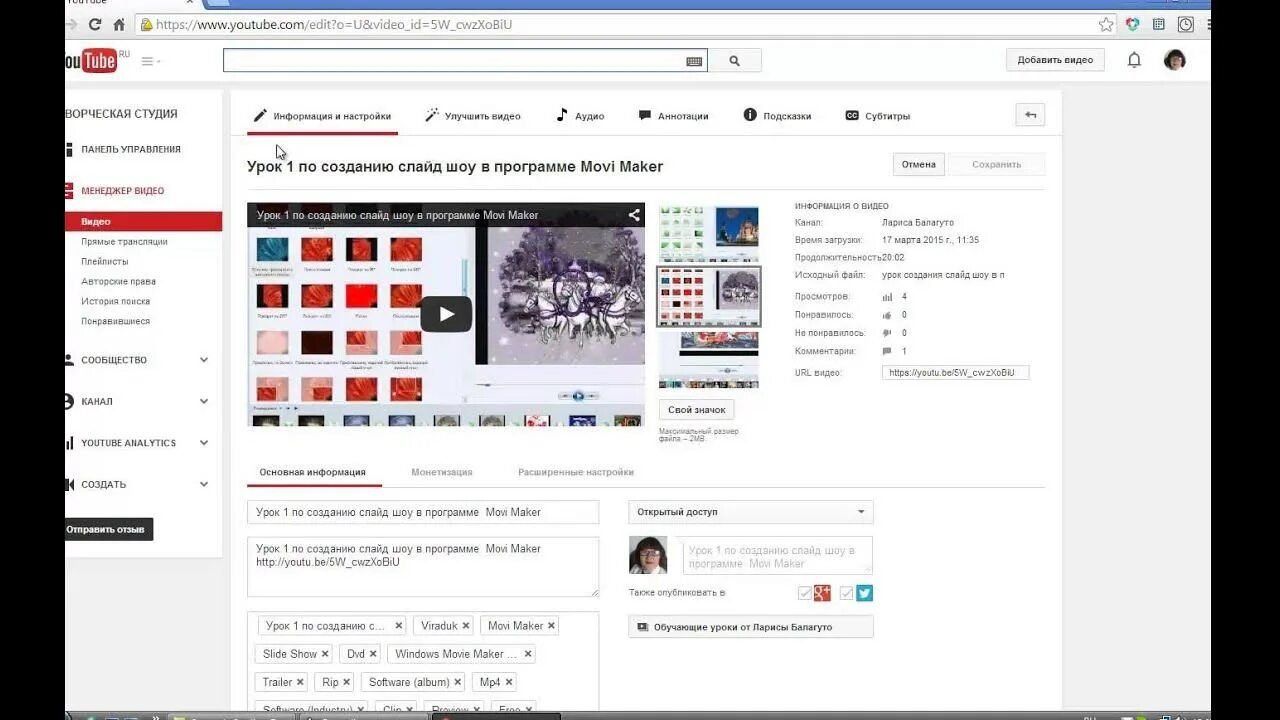Screen dimensions: 1280x720
Task: Open the notifications bell
Action: click(x=1134, y=60)
